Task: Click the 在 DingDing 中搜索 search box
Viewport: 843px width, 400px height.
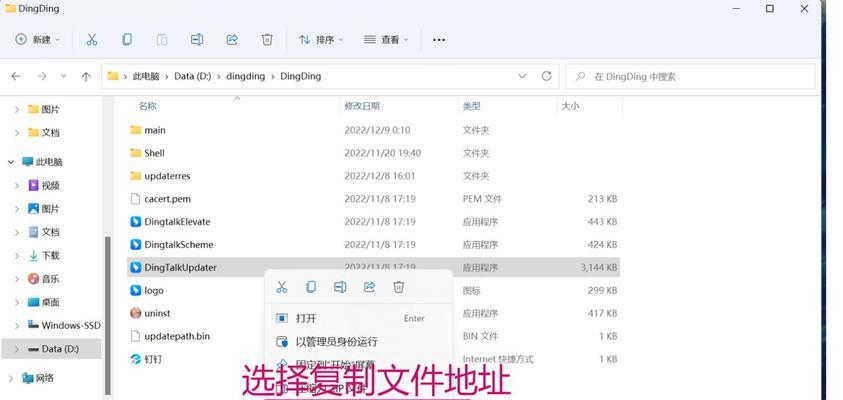Action: click(x=690, y=76)
